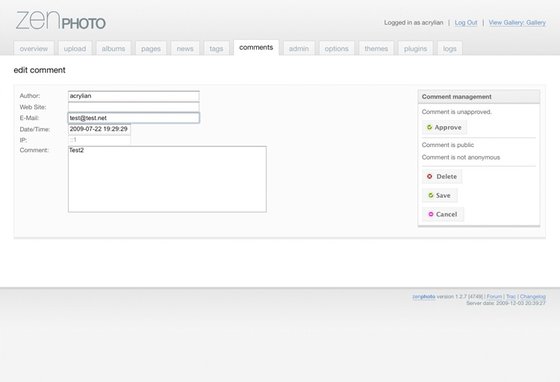The image size is (560, 382).
Task: Click the 'Comment is public' text
Action: click(x=448, y=145)
